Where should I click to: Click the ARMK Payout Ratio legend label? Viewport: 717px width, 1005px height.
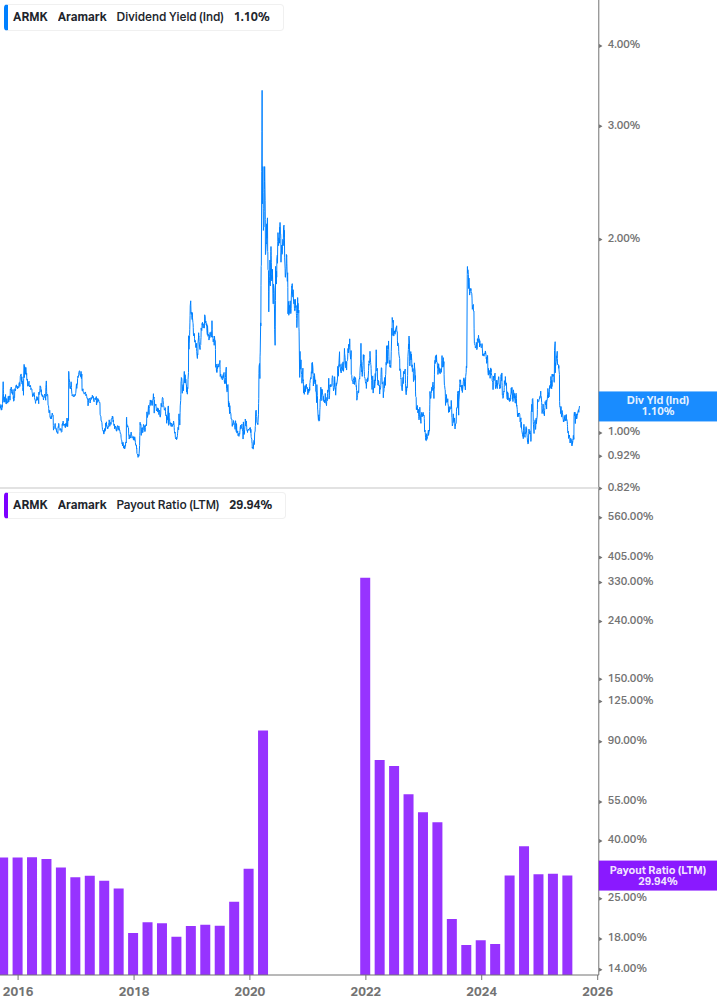click(145, 505)
